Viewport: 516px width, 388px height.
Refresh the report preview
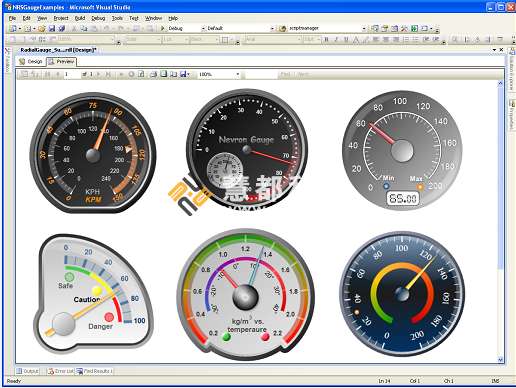pyautogui.click(x=141, y=74)
